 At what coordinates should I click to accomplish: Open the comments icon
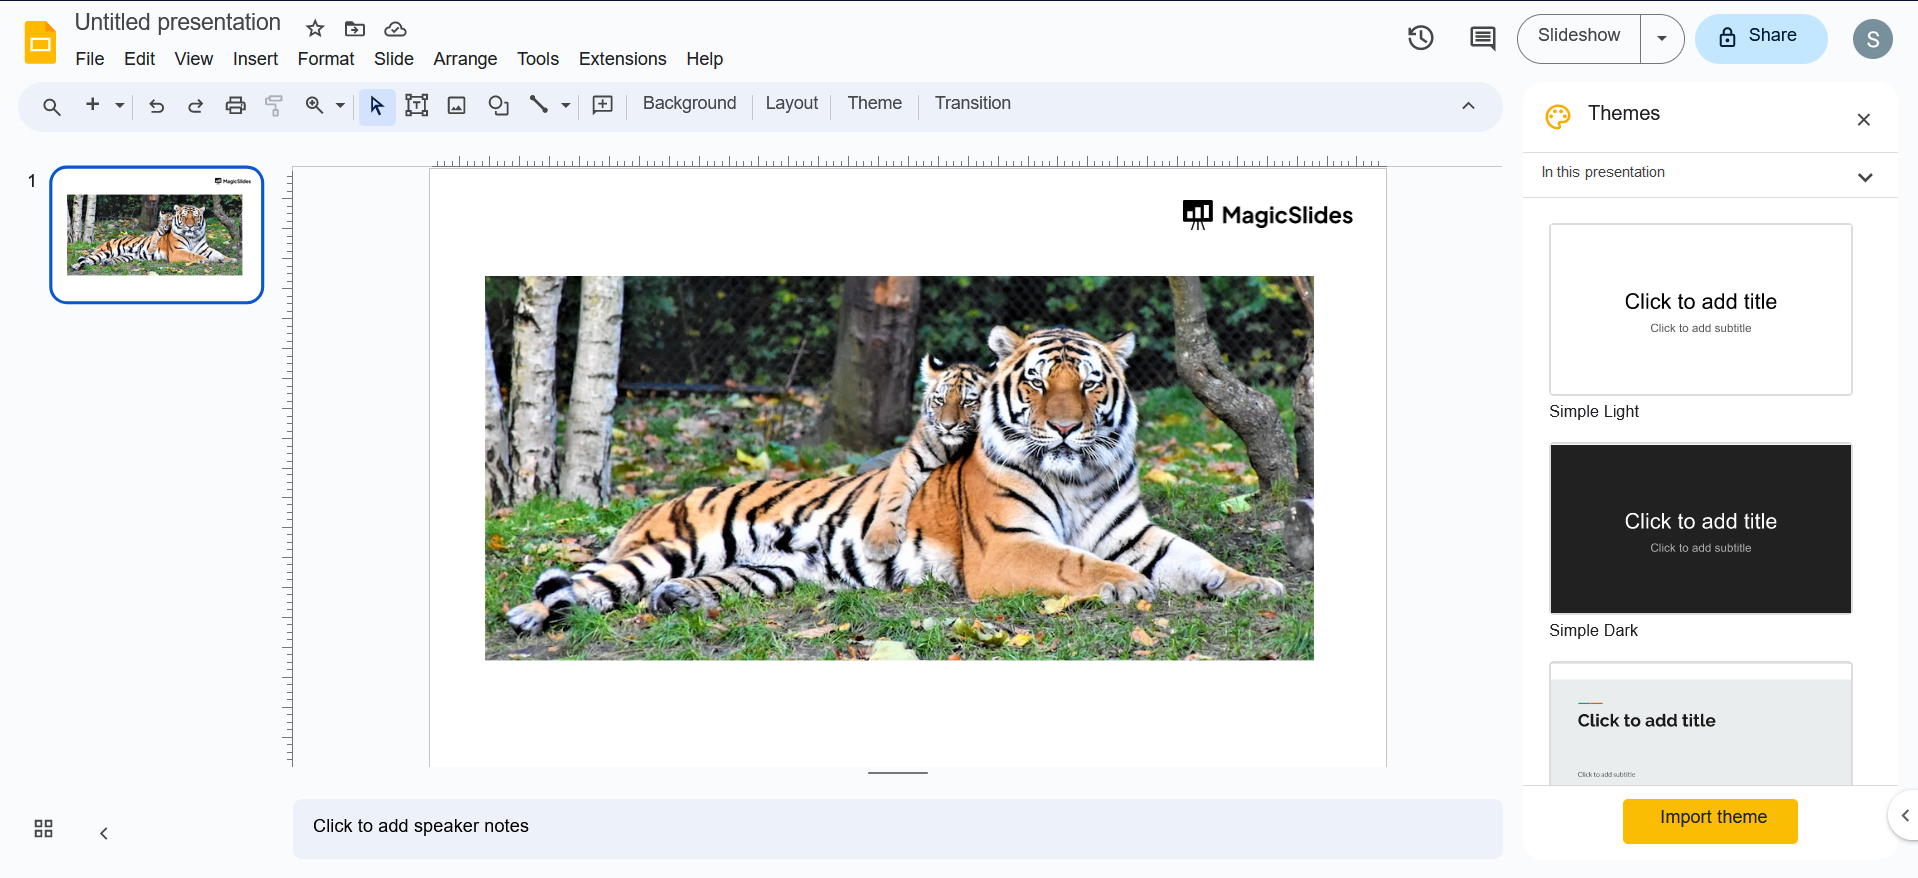1482,39
